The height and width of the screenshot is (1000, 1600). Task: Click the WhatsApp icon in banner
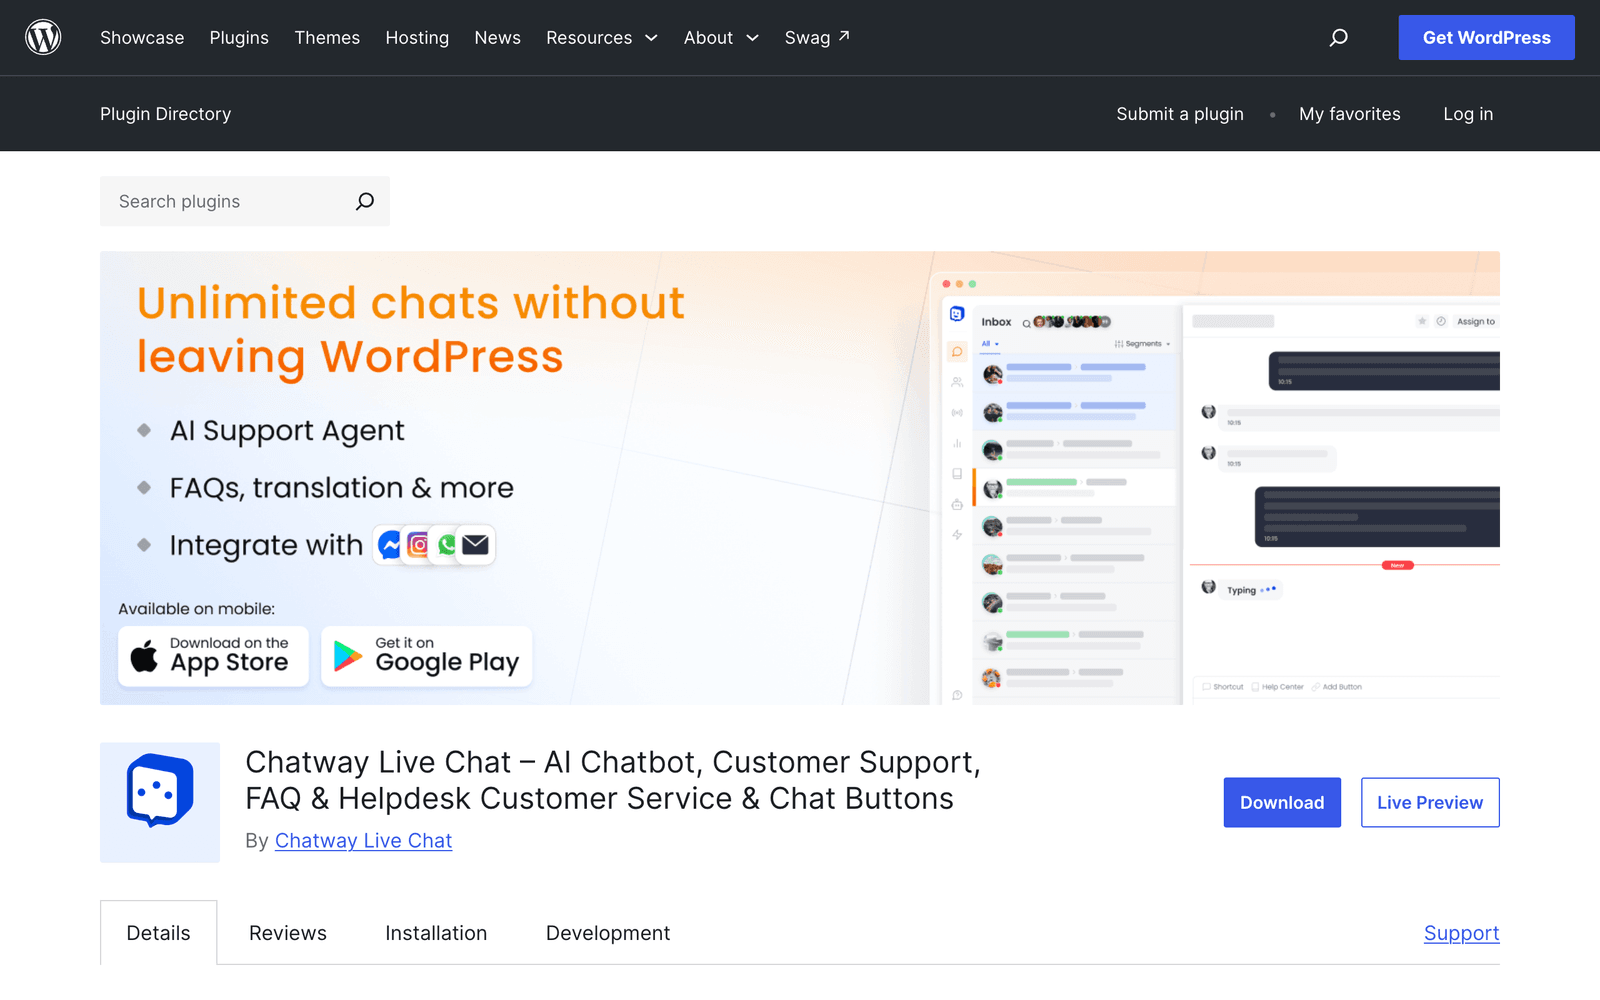tap(447, 545)
